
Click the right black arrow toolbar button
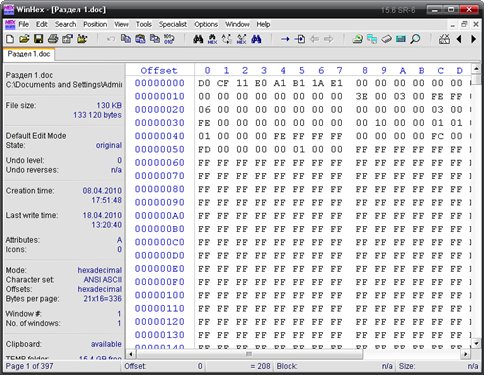473,39
